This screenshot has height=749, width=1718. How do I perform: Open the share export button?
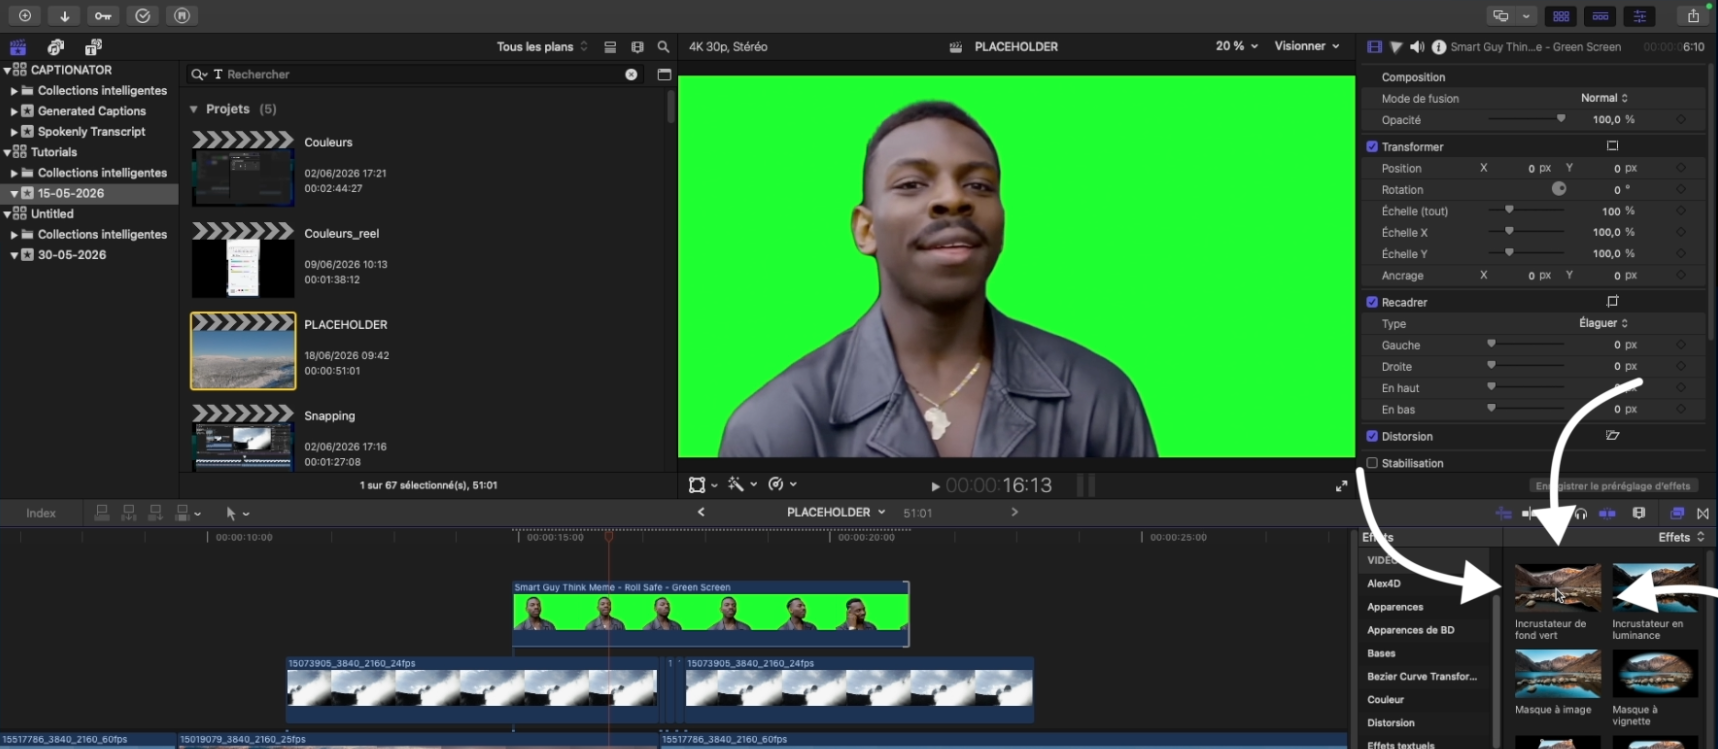click(x=1693, y=15)
